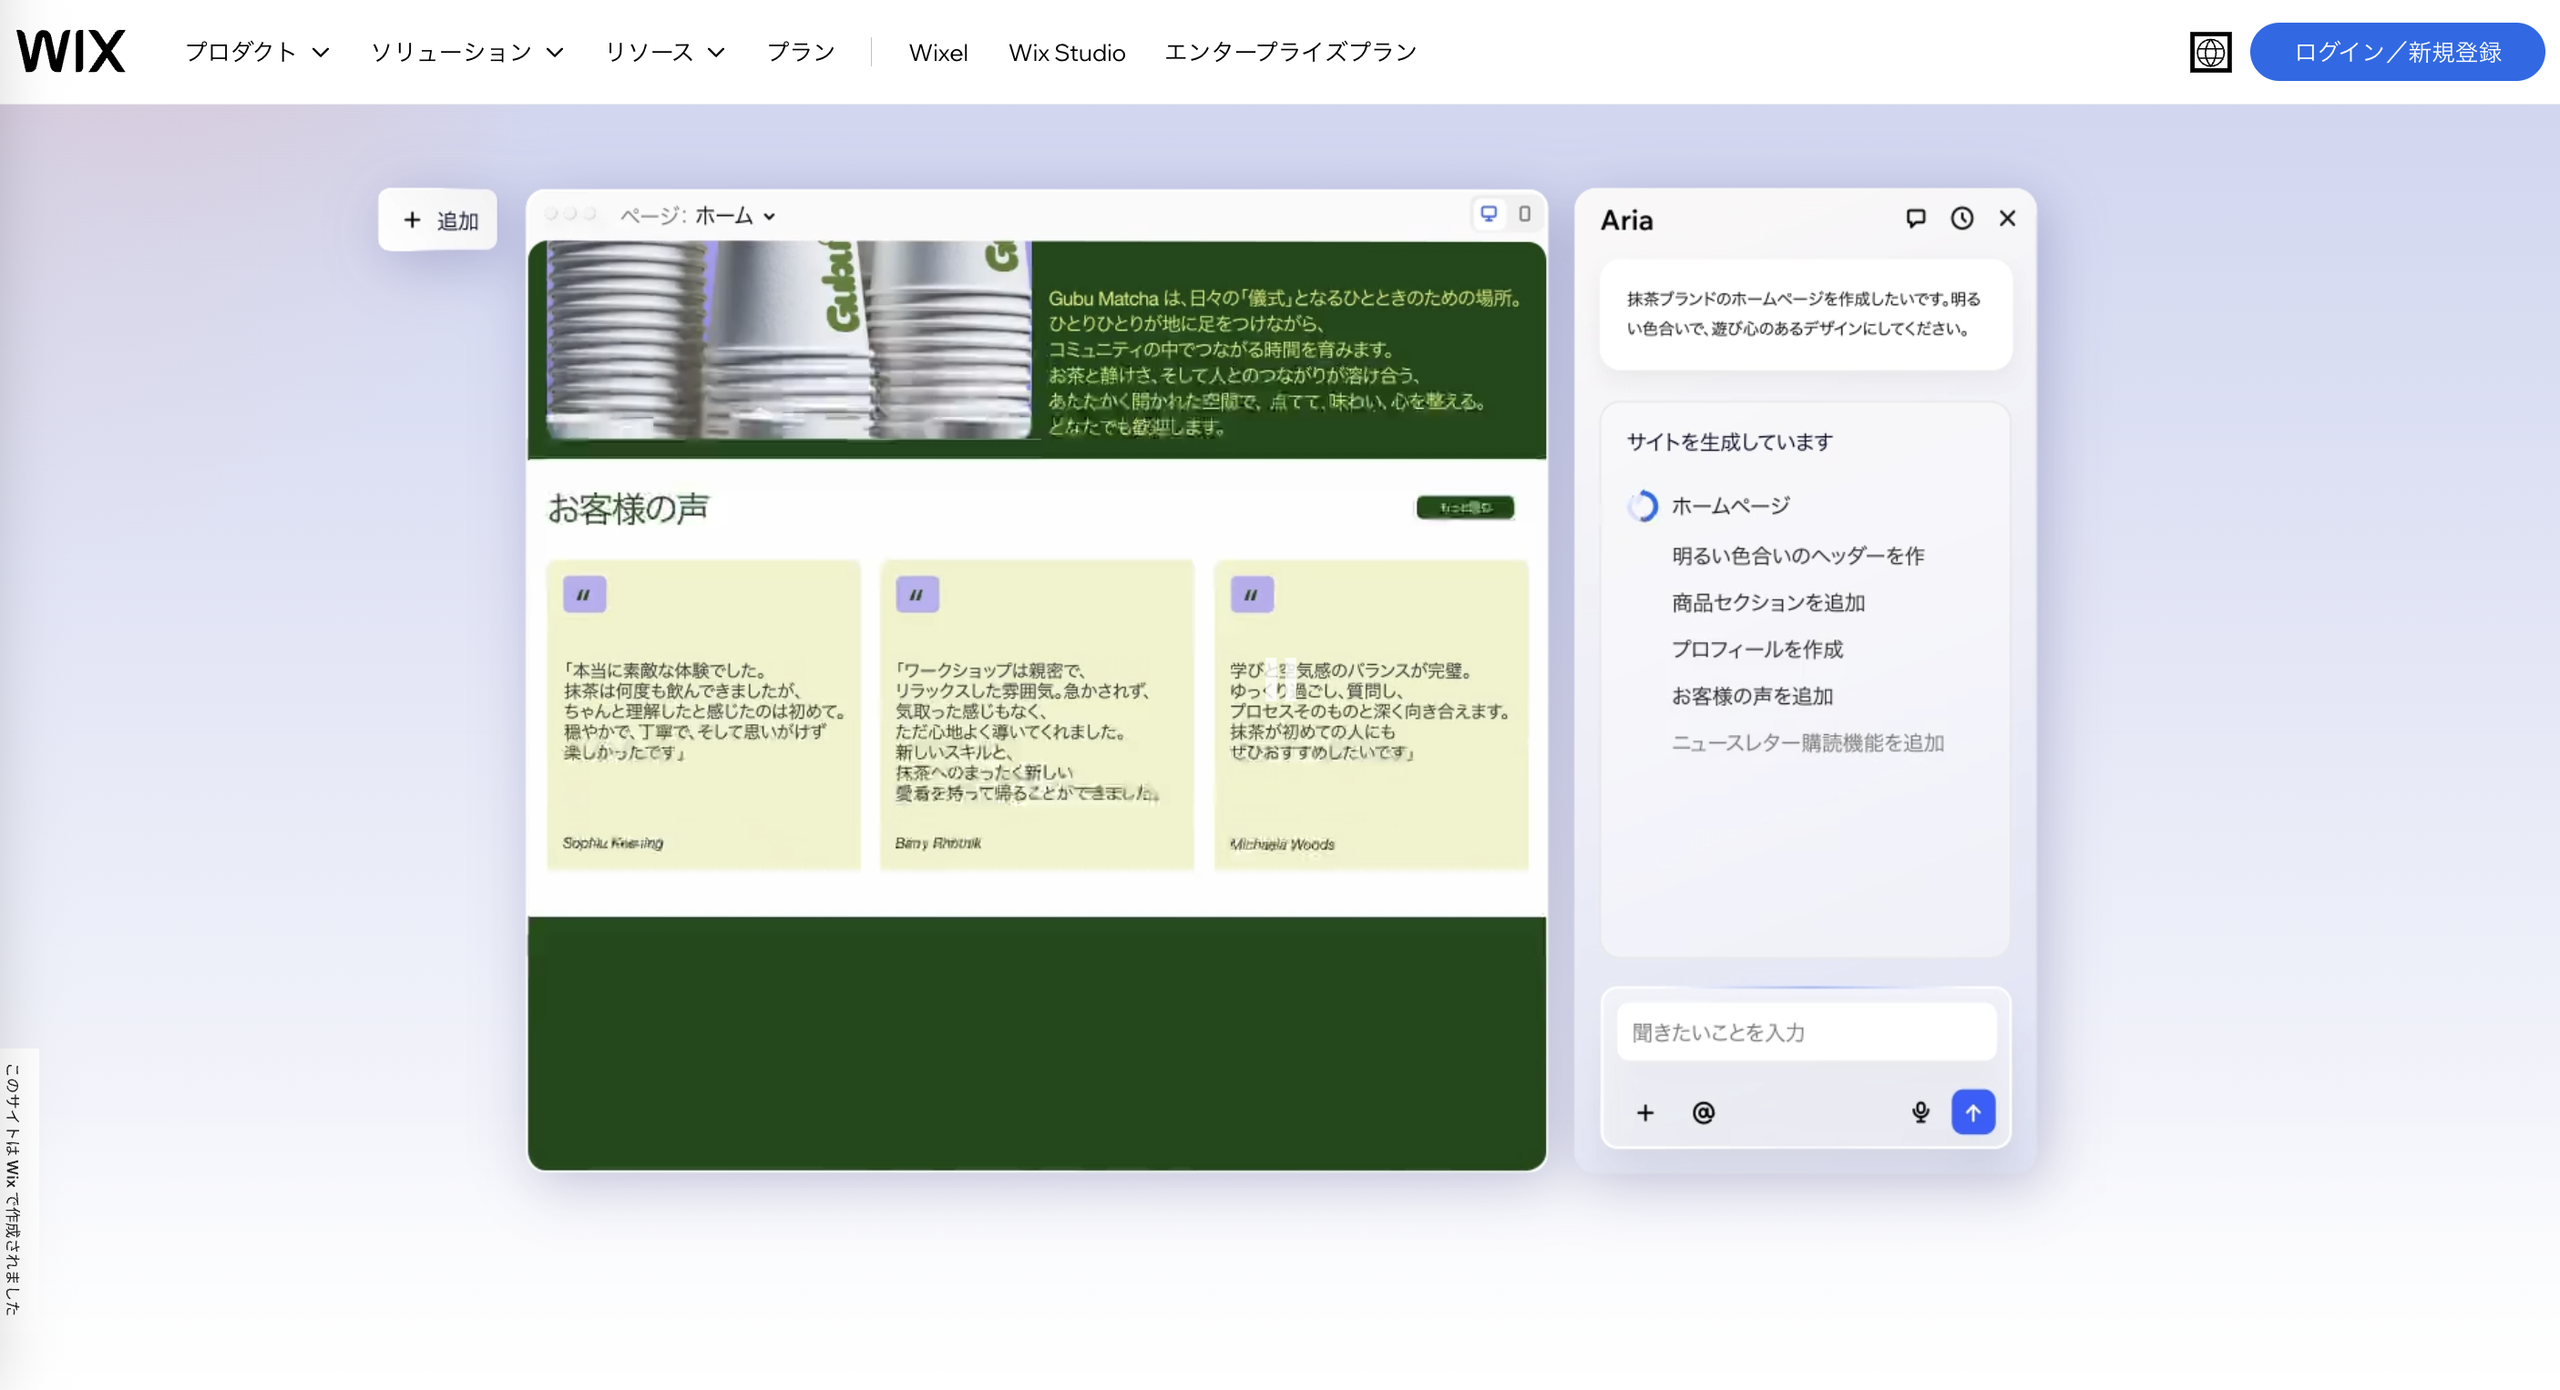Click the green button beside お客様の声

point(1465,508)
